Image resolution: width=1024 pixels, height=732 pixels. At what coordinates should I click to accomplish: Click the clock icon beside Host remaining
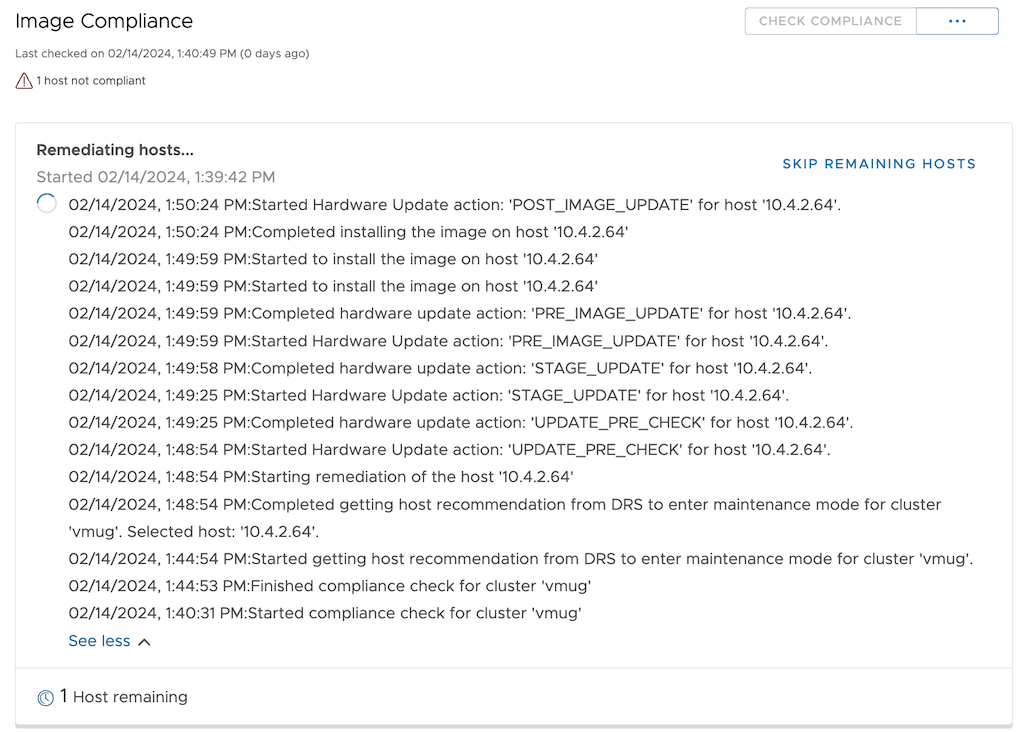coord(45,698)
